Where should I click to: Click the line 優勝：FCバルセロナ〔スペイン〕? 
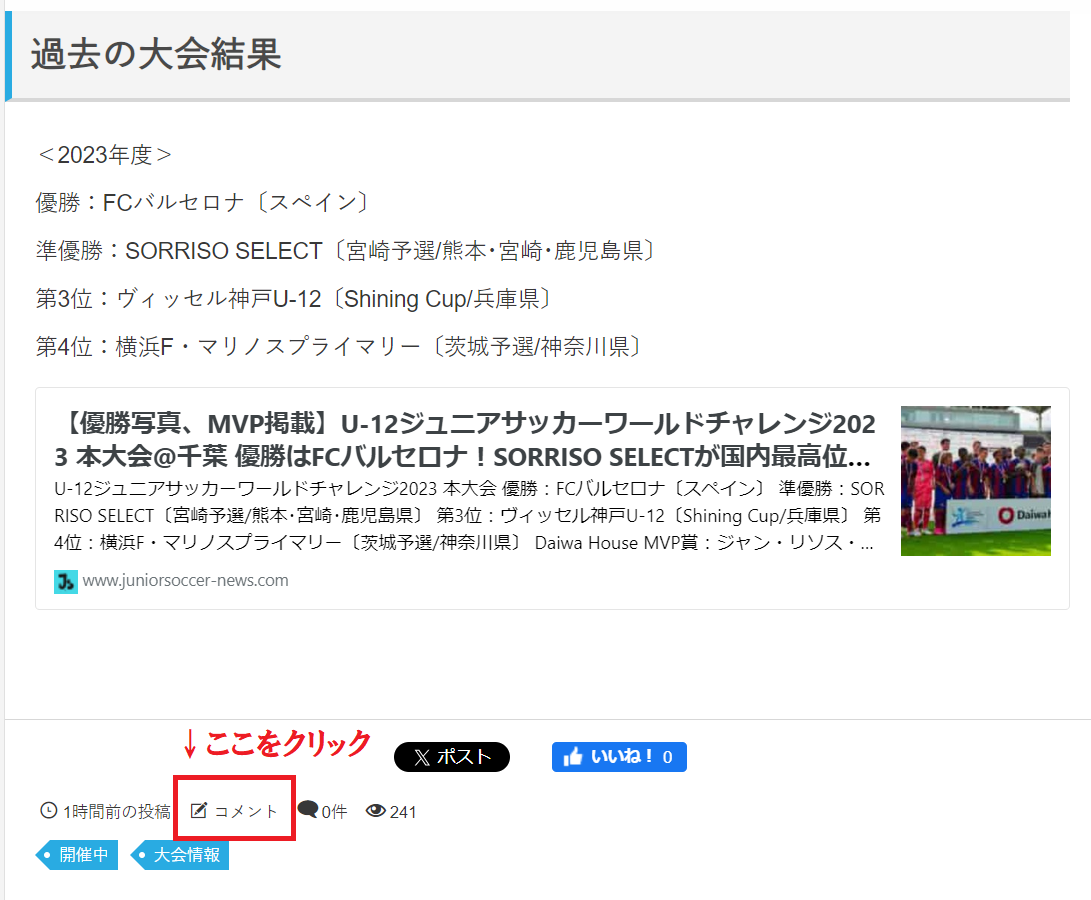[x=202, y=203]
